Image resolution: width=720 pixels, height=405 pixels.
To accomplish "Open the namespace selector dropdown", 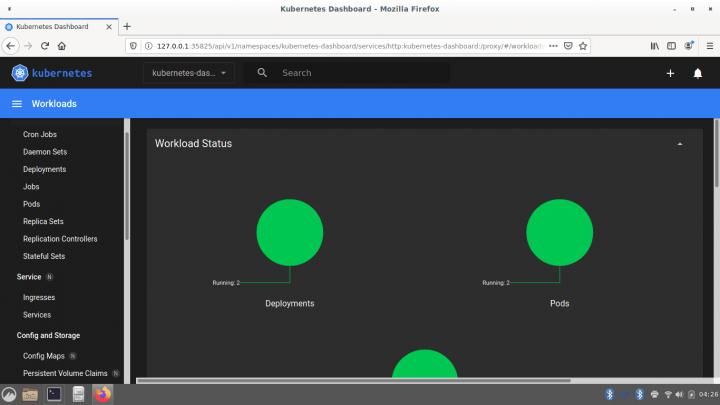I will point(189,73).
